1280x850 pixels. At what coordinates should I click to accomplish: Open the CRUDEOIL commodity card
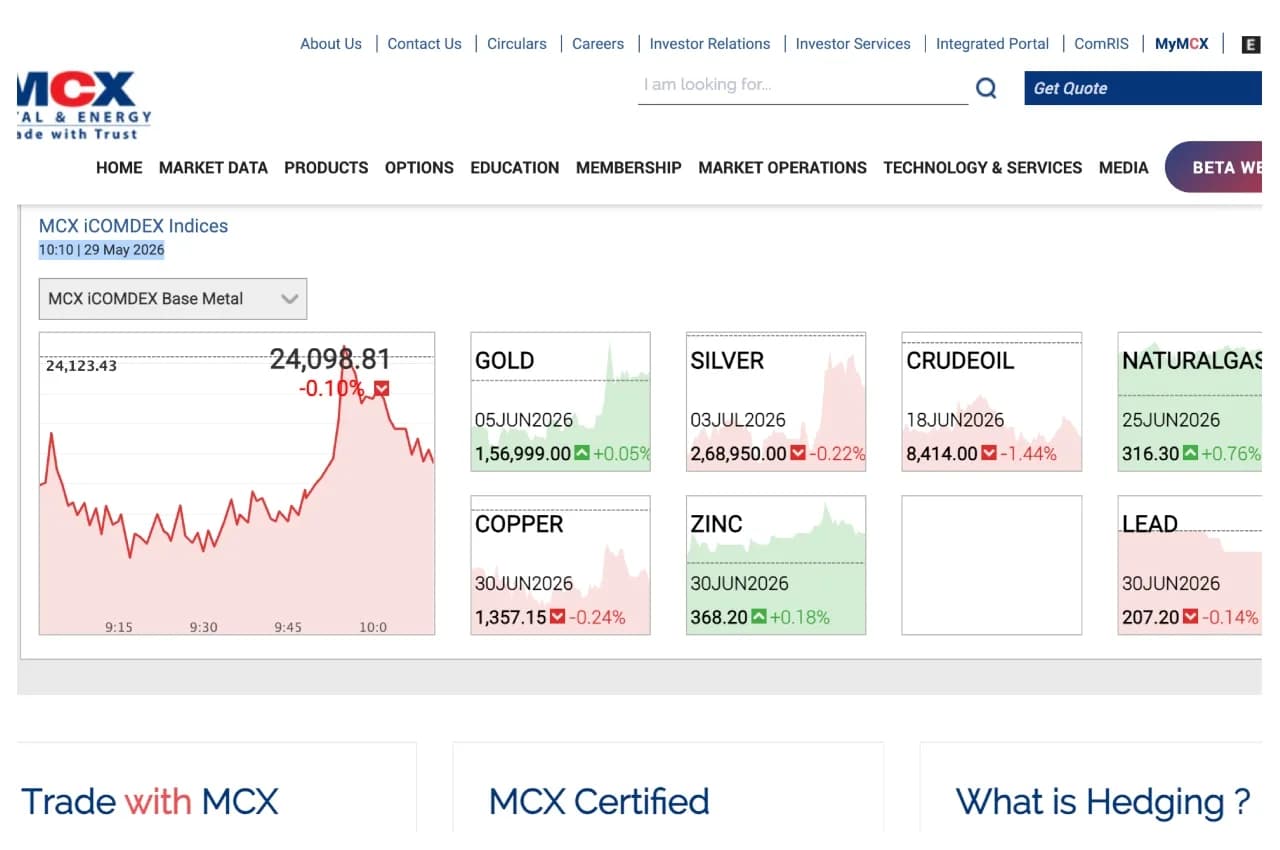(992, 402)
